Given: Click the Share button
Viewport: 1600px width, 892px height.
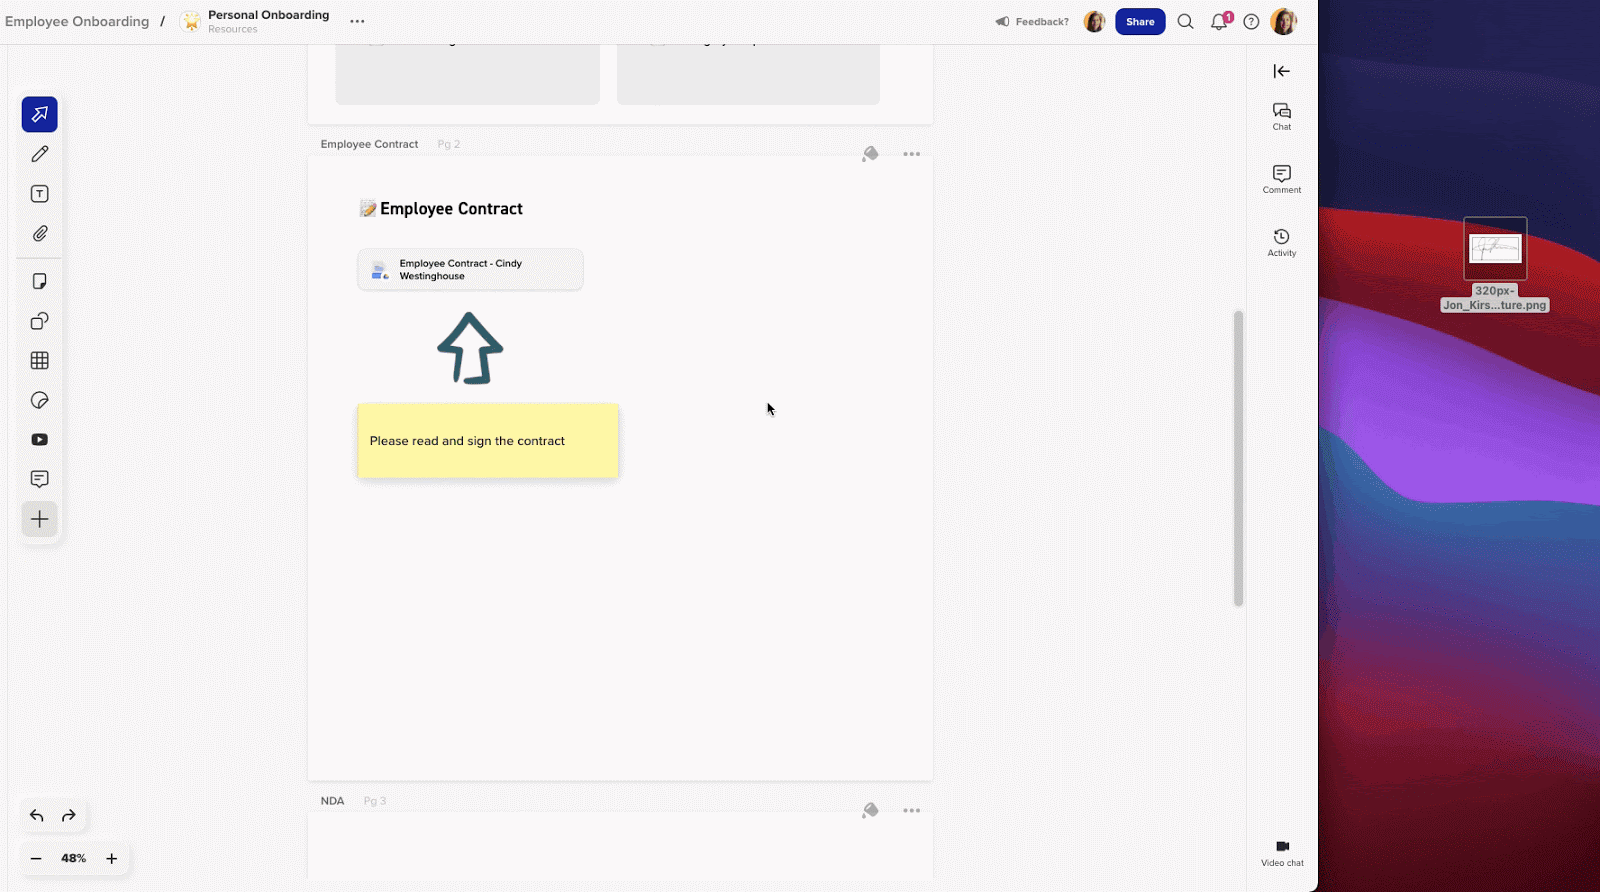Looking at the screenshot, I should [1140, 22].
